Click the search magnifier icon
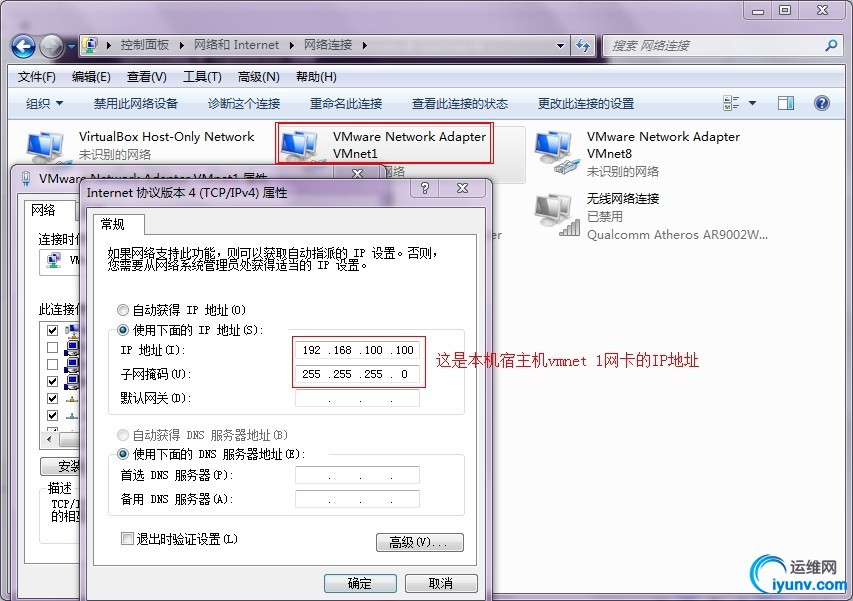 click(831, 46)
